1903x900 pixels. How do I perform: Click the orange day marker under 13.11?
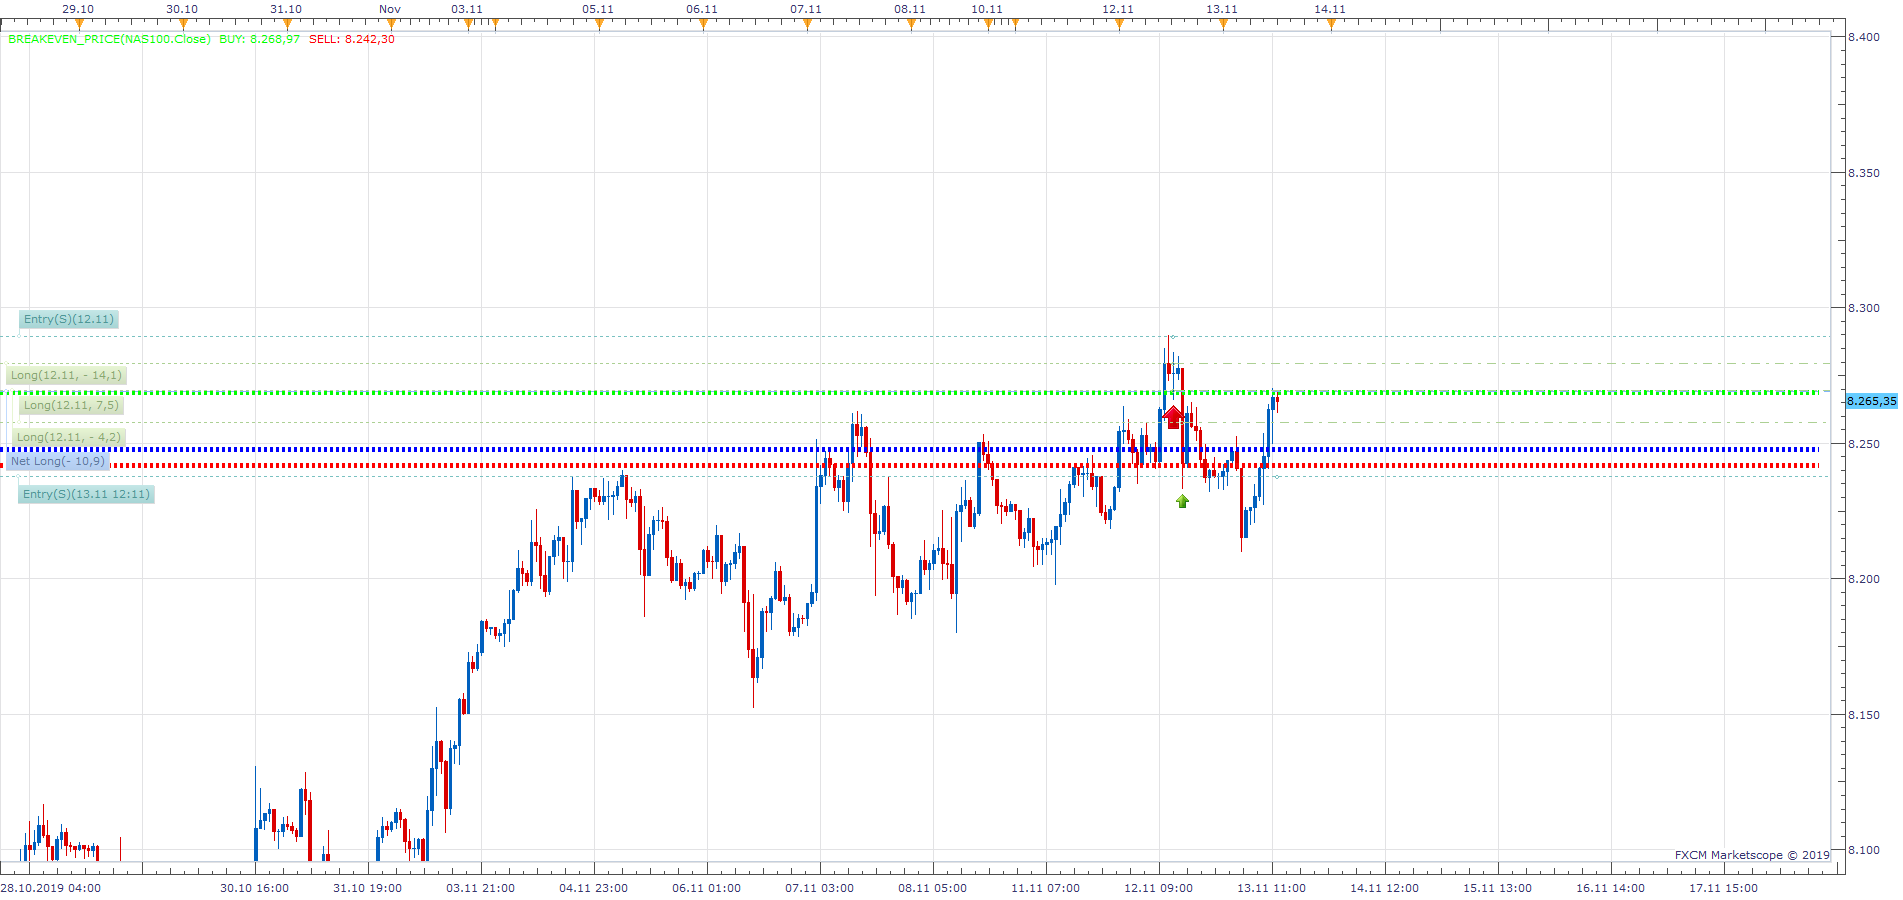coord(1223,24)
